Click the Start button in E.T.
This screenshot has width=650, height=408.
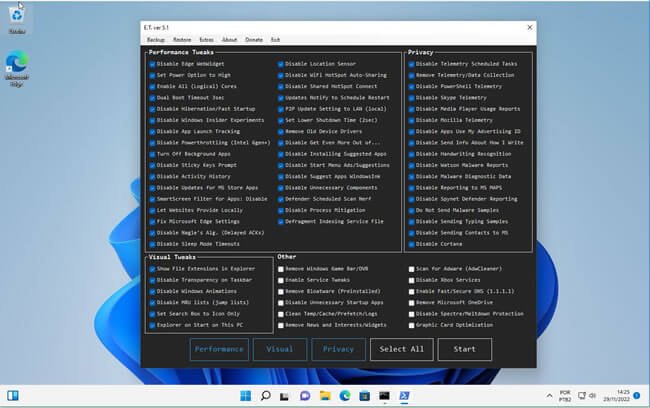coord(465,349)
